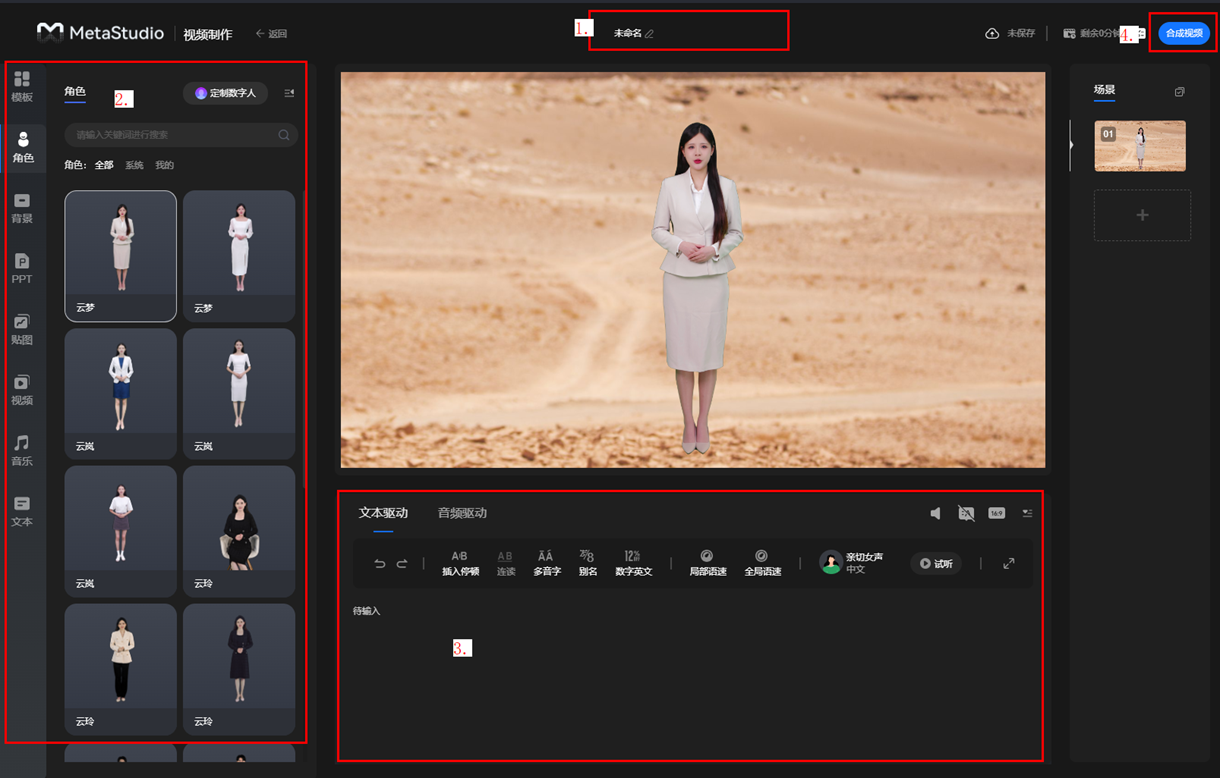
Task: Click the 连读 tool
Action: (x=505, y=563)
